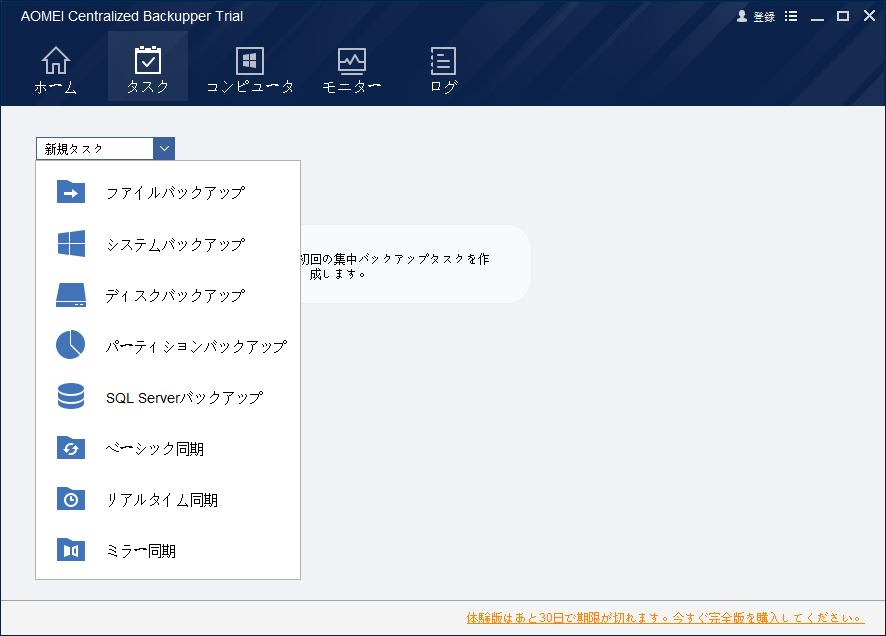
Task: Click the trial expiry purchase link
Action: point(665,617)
